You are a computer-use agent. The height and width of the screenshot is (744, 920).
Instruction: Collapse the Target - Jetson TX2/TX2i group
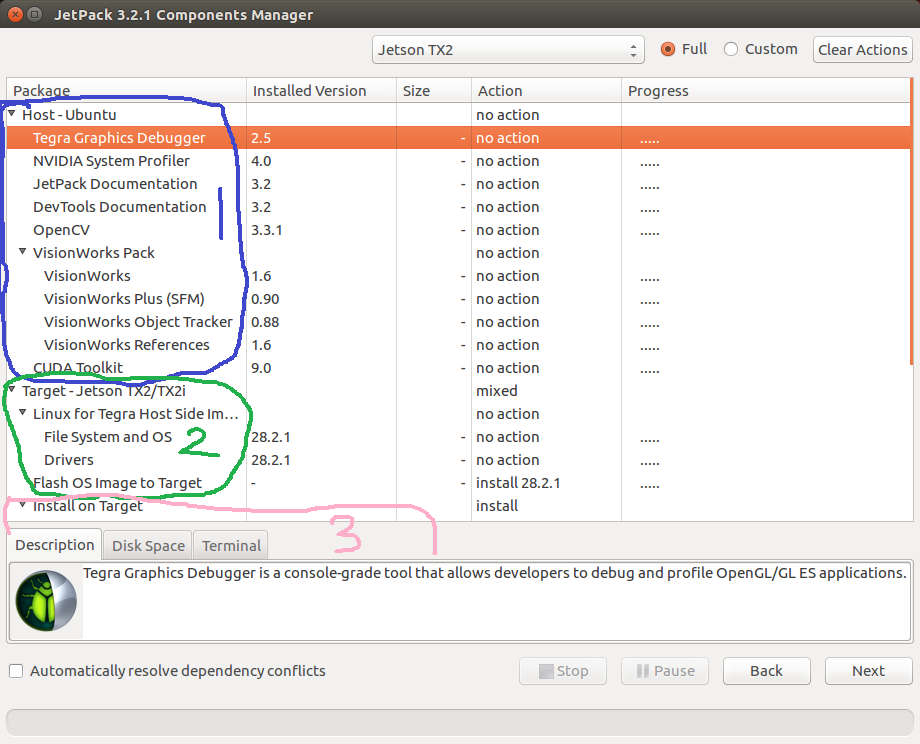(x=12, y=390)
